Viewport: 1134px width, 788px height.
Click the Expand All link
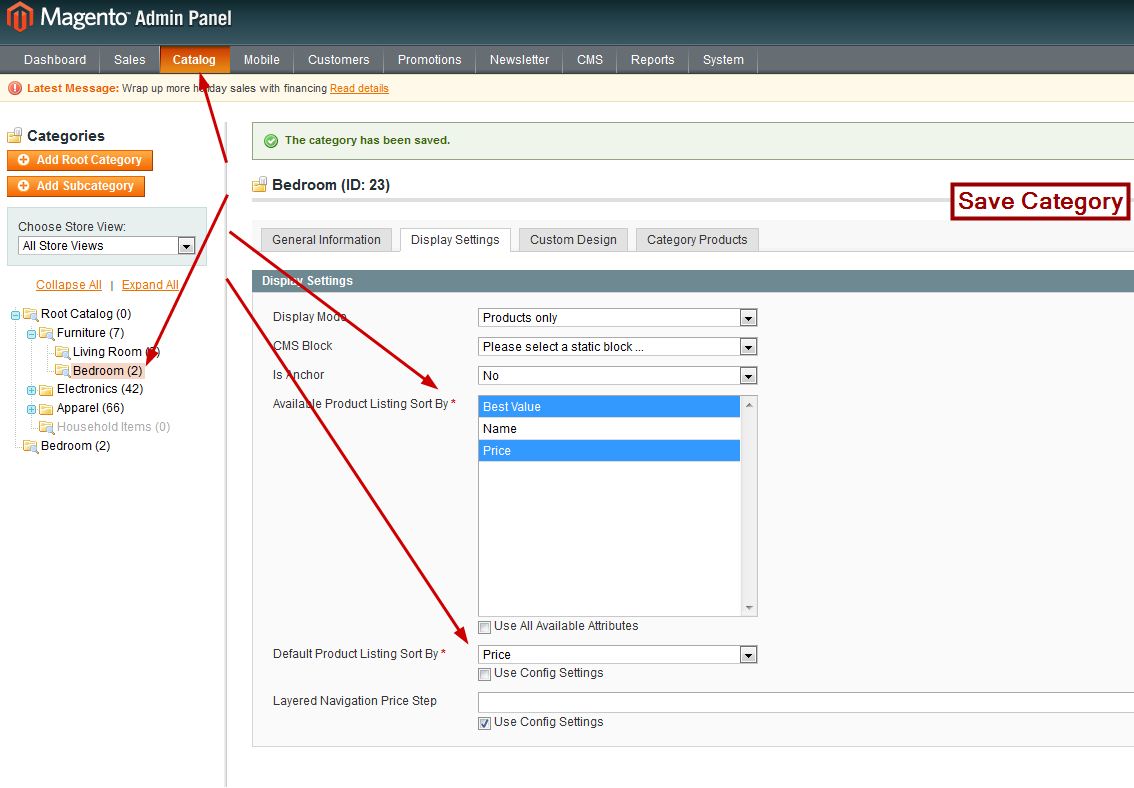tap(148, 284)
